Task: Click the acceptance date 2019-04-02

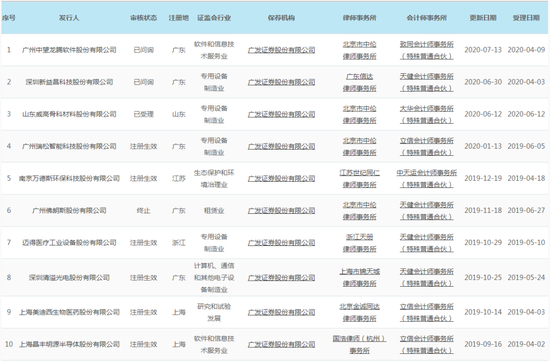Action: (526, 345)
